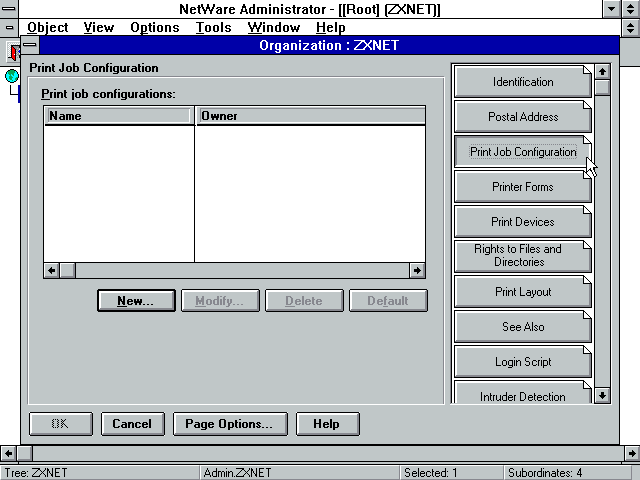Screen dimensions: 640x480
Task: Open the Options menu
Action: pyautogui.click(x=155, y=27)
